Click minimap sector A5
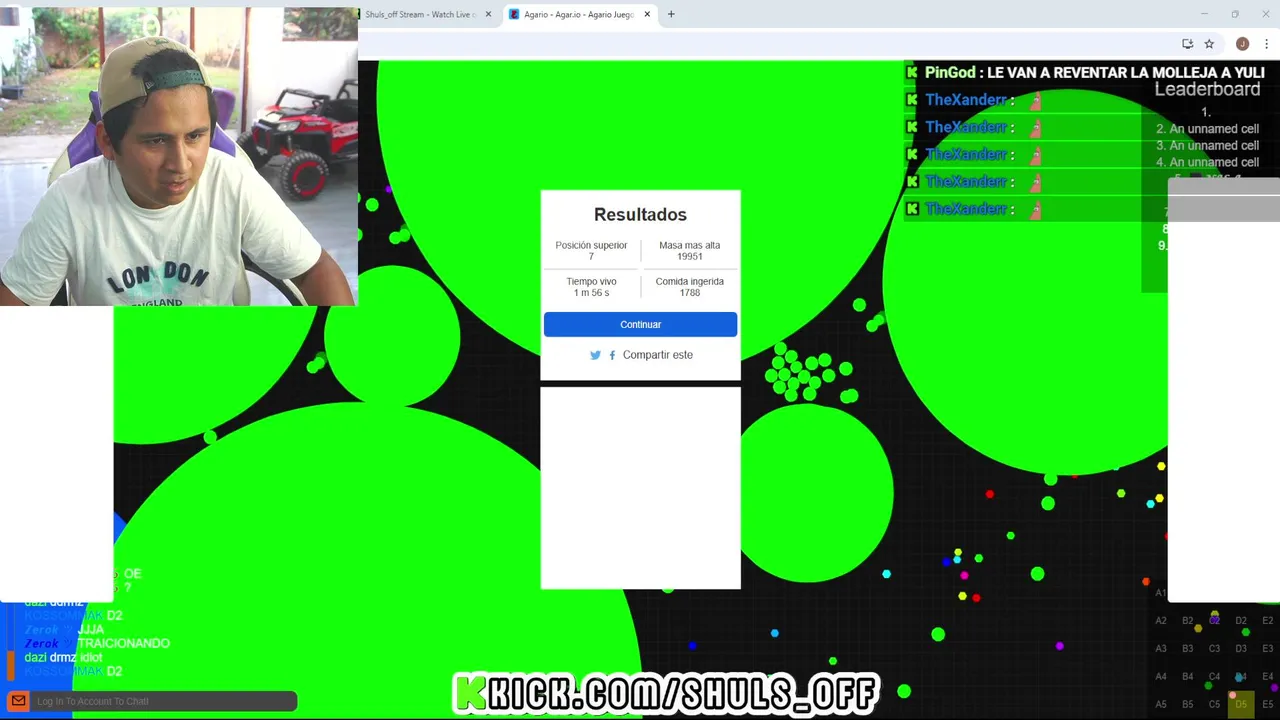 (1161, 704)
